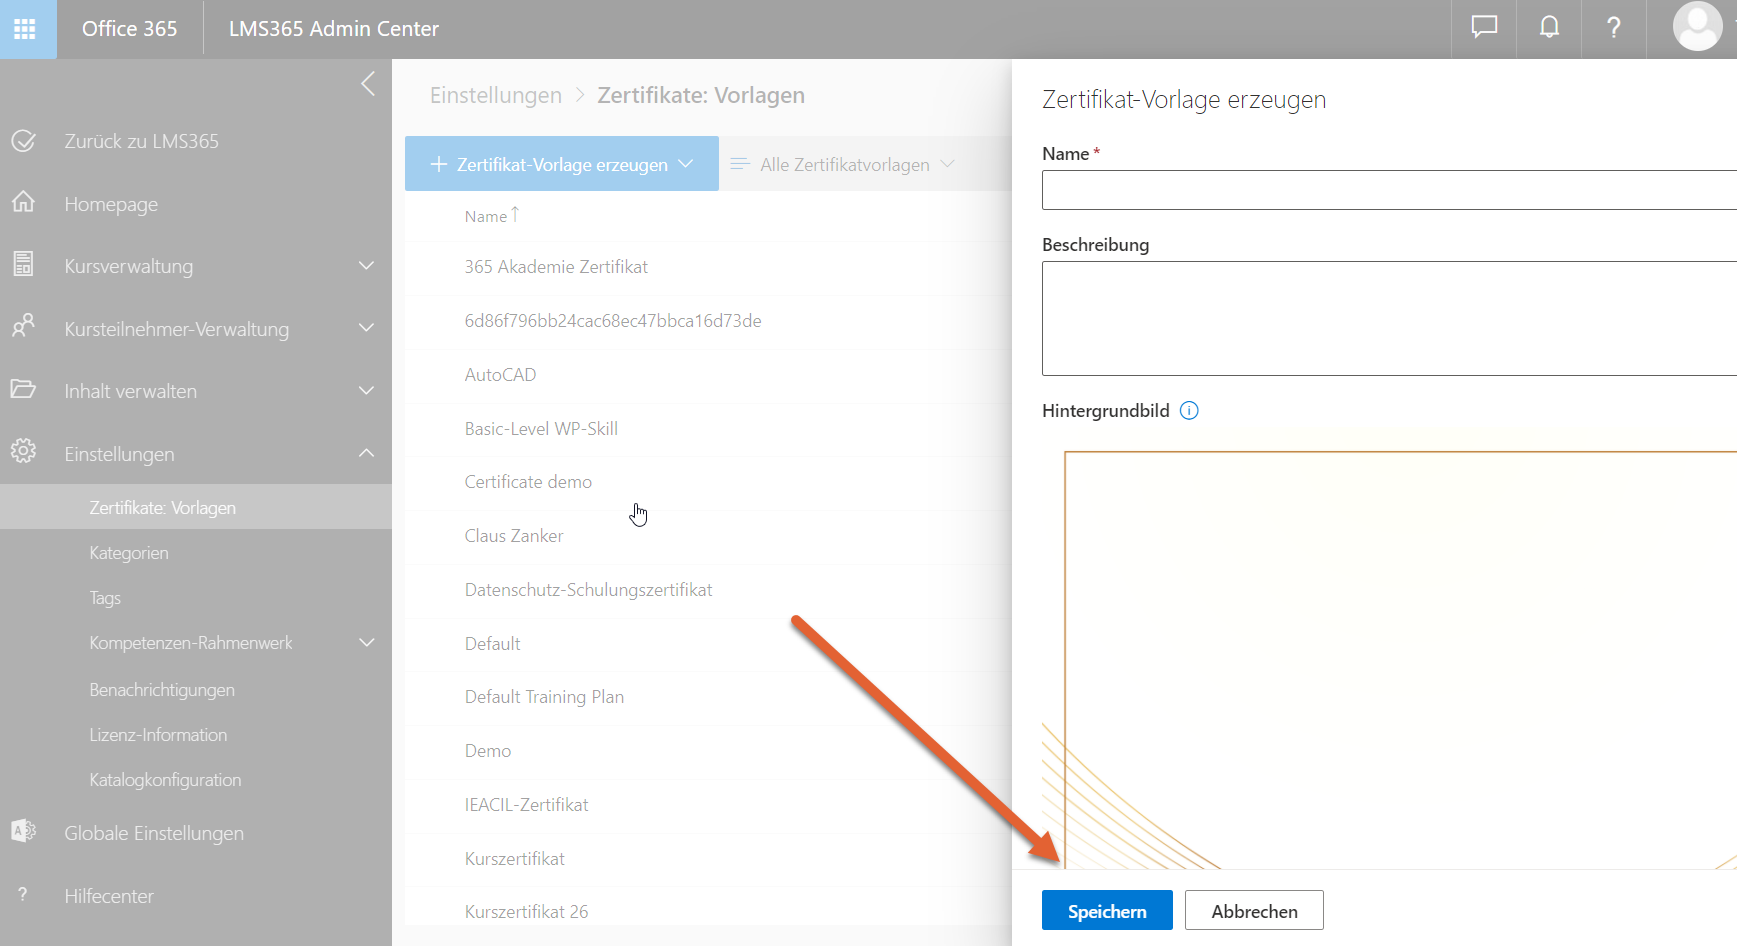Collapse the left navigation sidebar
The width and height of the screenshot is (1737, 946).
coord(368,84)
